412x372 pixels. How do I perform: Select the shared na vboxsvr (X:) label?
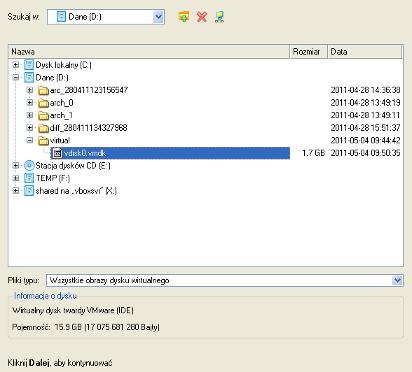click(x=76, y=191)
